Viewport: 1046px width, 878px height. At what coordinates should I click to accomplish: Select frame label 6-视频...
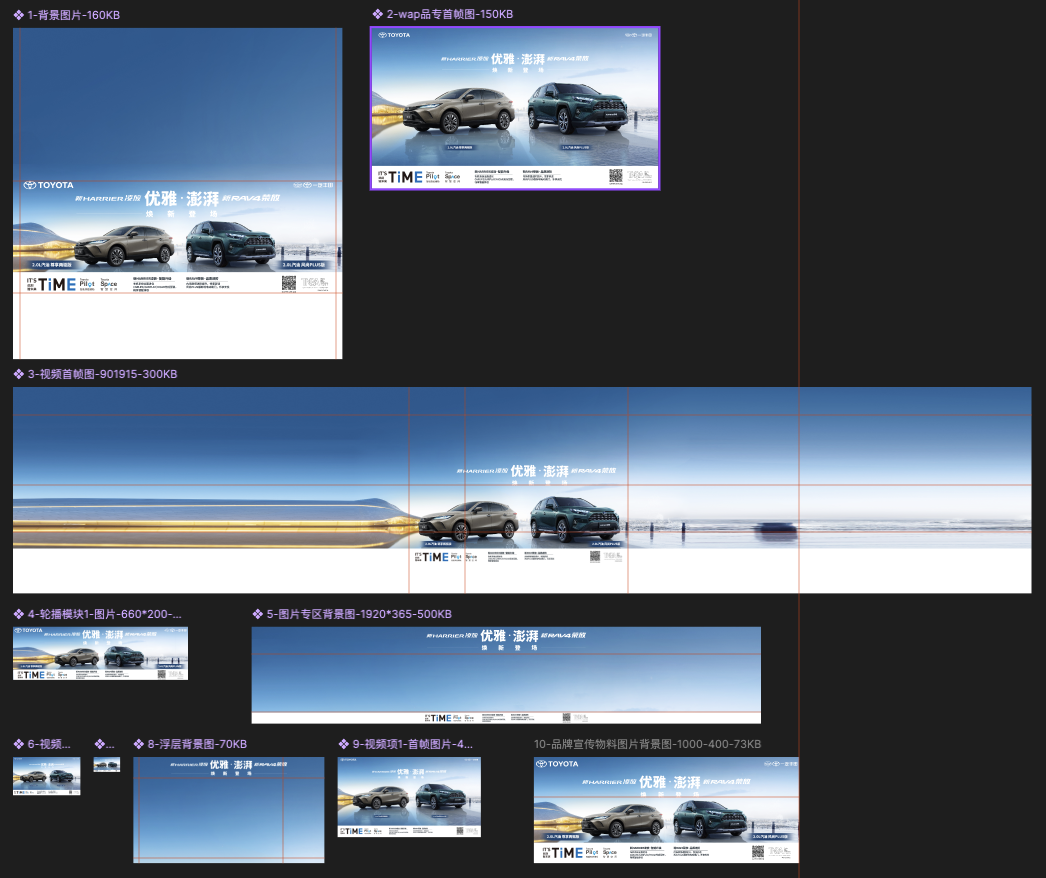coord(49,744)
